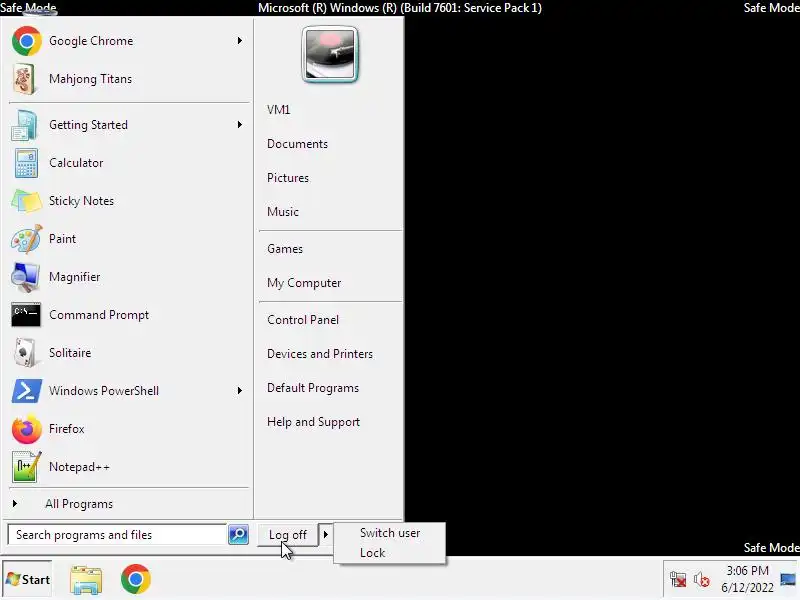Screen dimensions: 800x600
Task: Open the Music folder link
Action: (283, 212)
